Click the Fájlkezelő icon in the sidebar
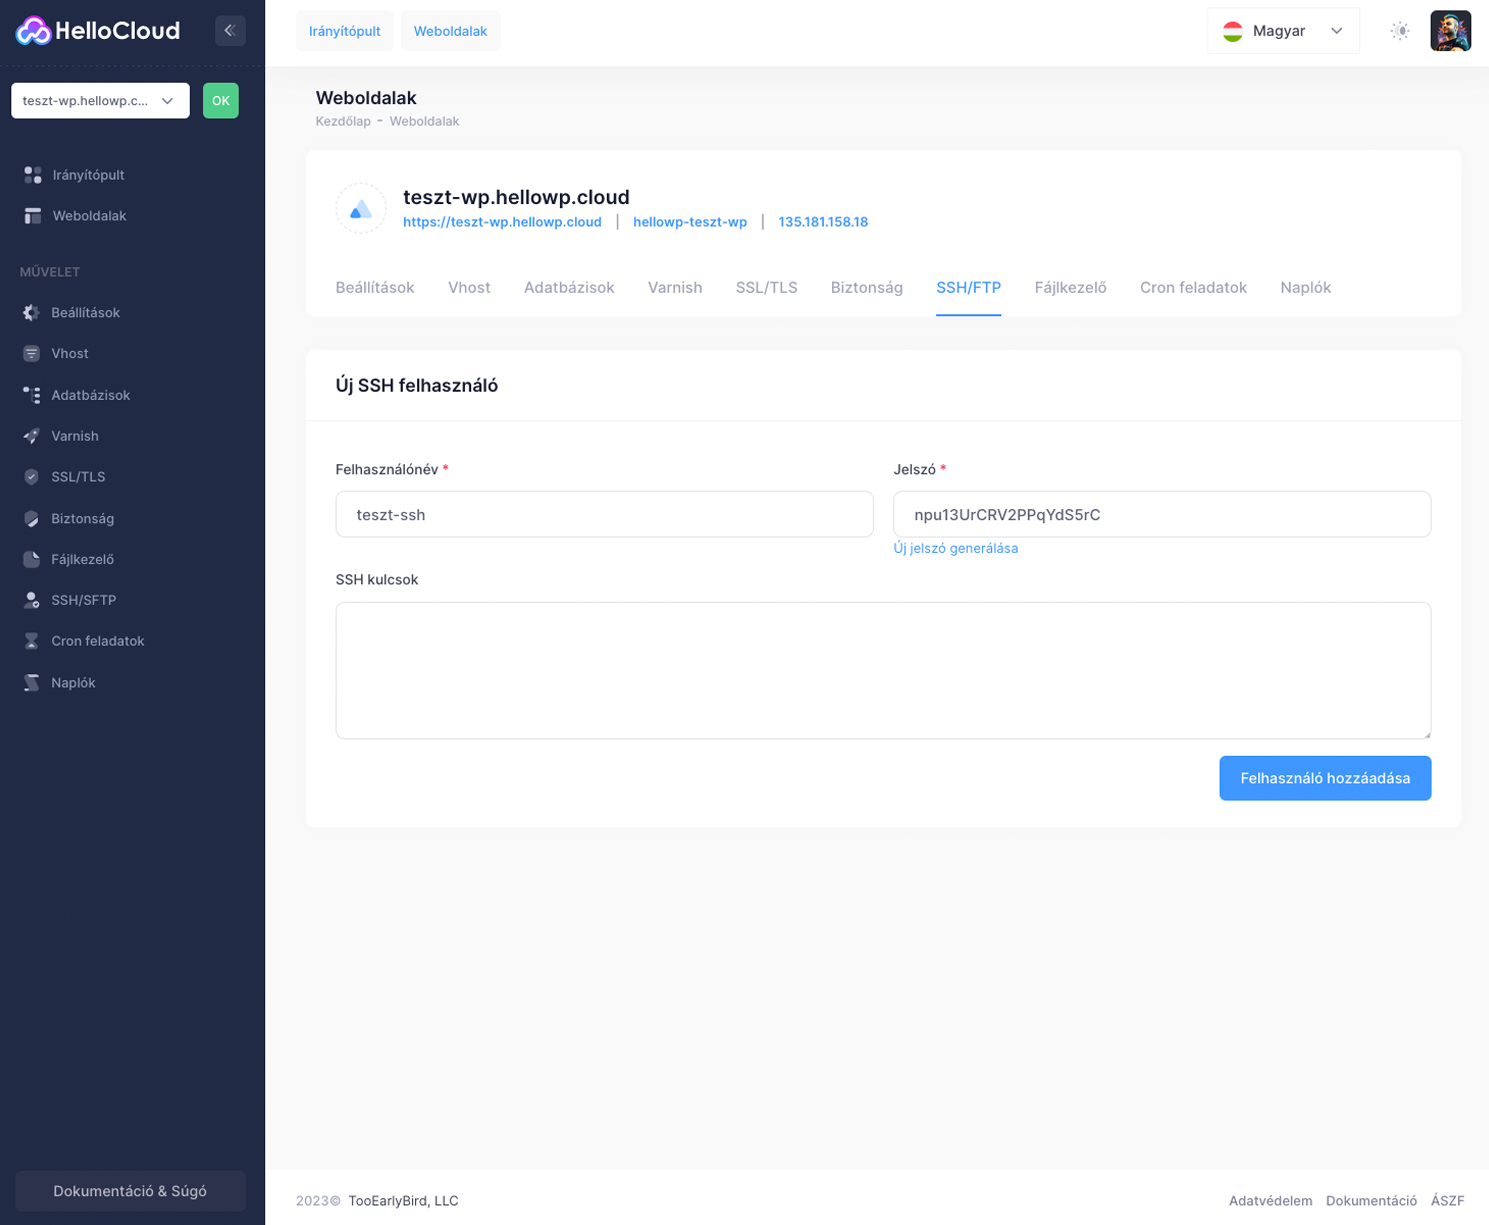 pos(32,560)
